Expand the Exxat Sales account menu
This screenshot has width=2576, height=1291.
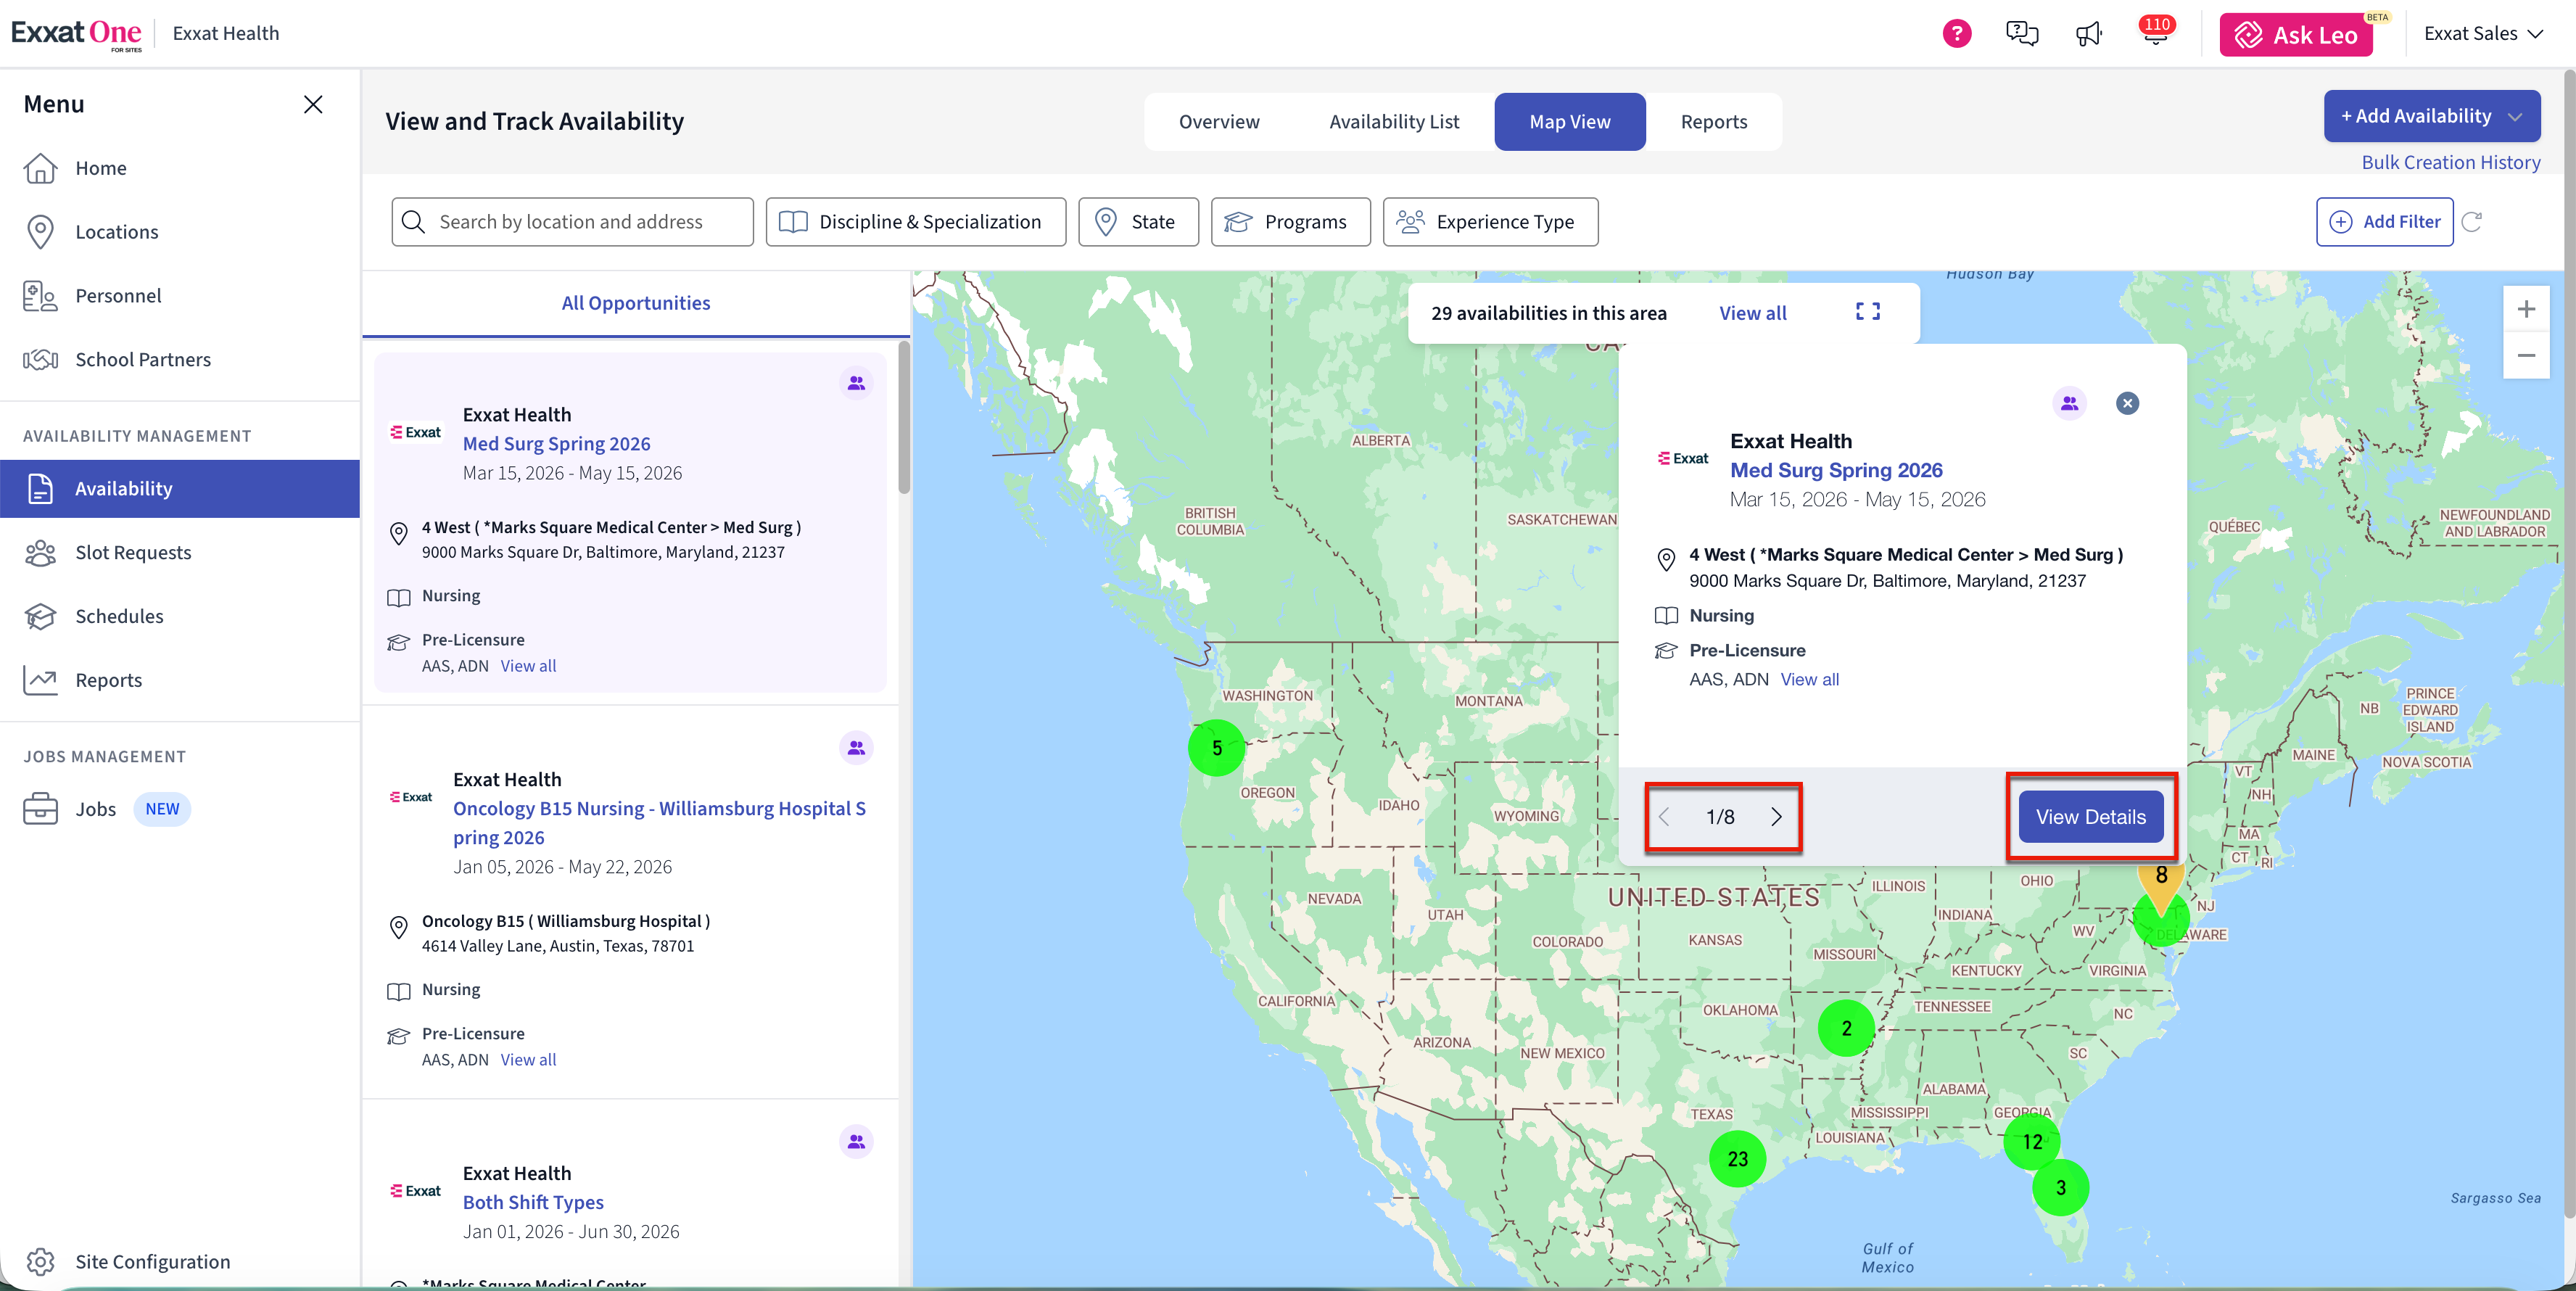(x=2482, y=34)
